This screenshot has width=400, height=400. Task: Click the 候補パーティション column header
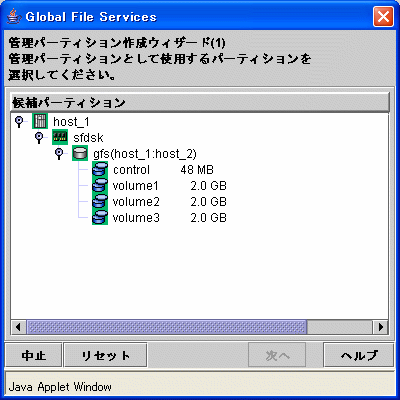200,102
